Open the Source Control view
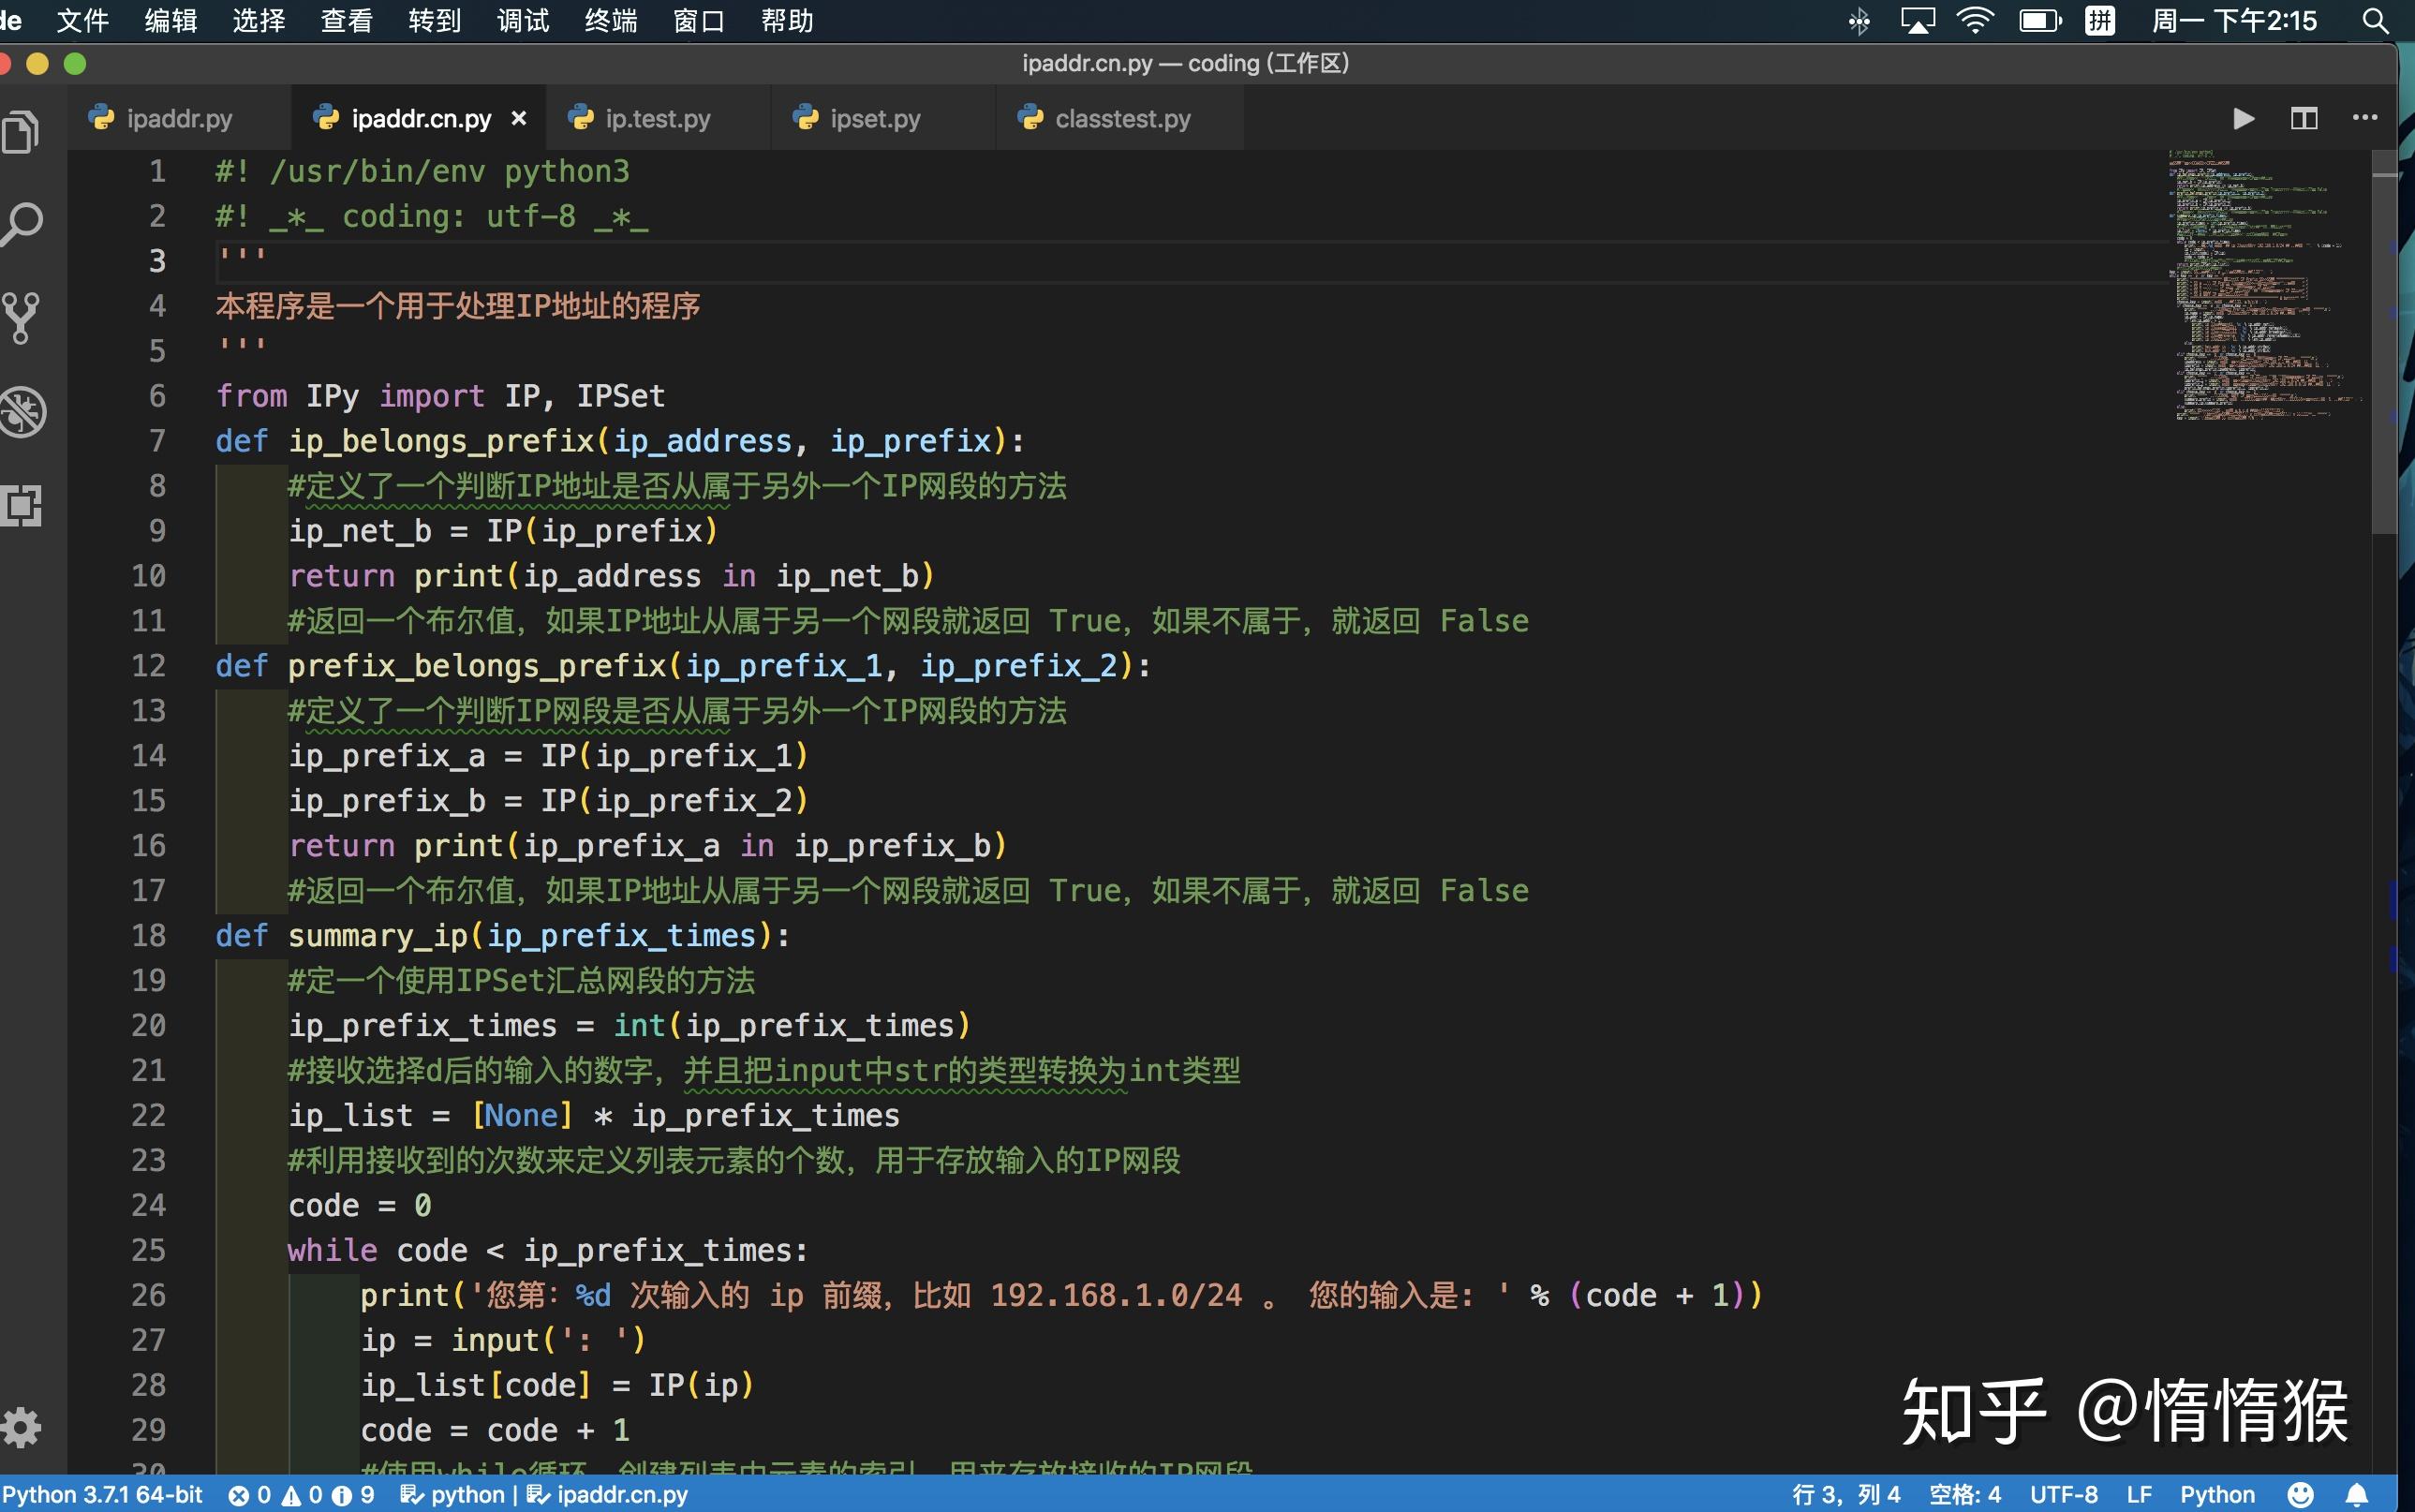The image size is (2415, 1512). tap(23, 315)
